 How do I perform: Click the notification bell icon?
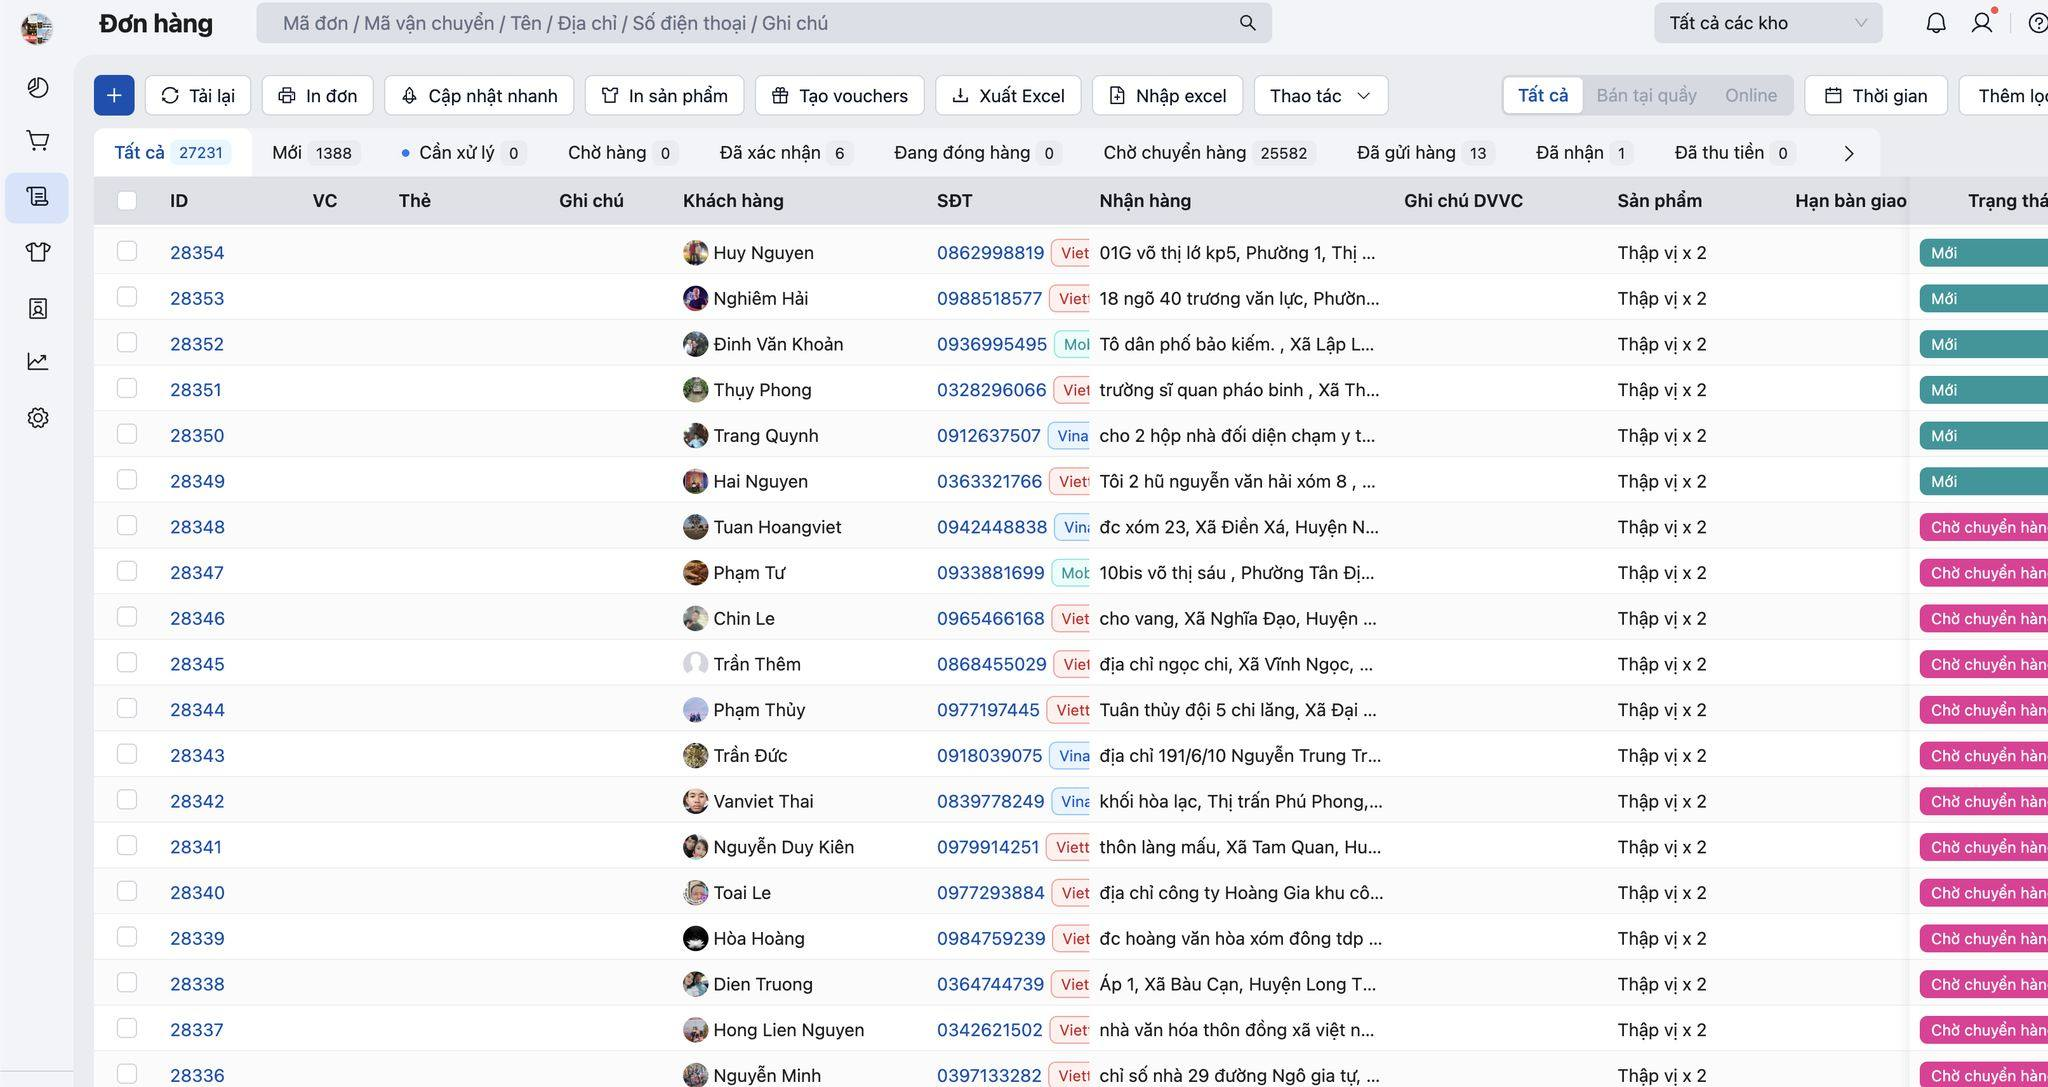tap(1936, 23)
